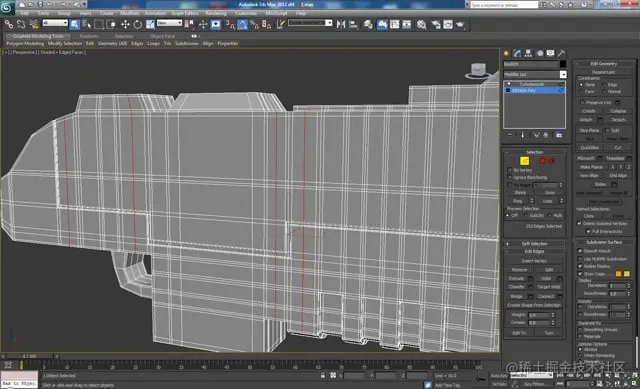The height and width of the screenshot is (389, 640).
Task: Switch to the Modify command panel
Action: point(517,53)
